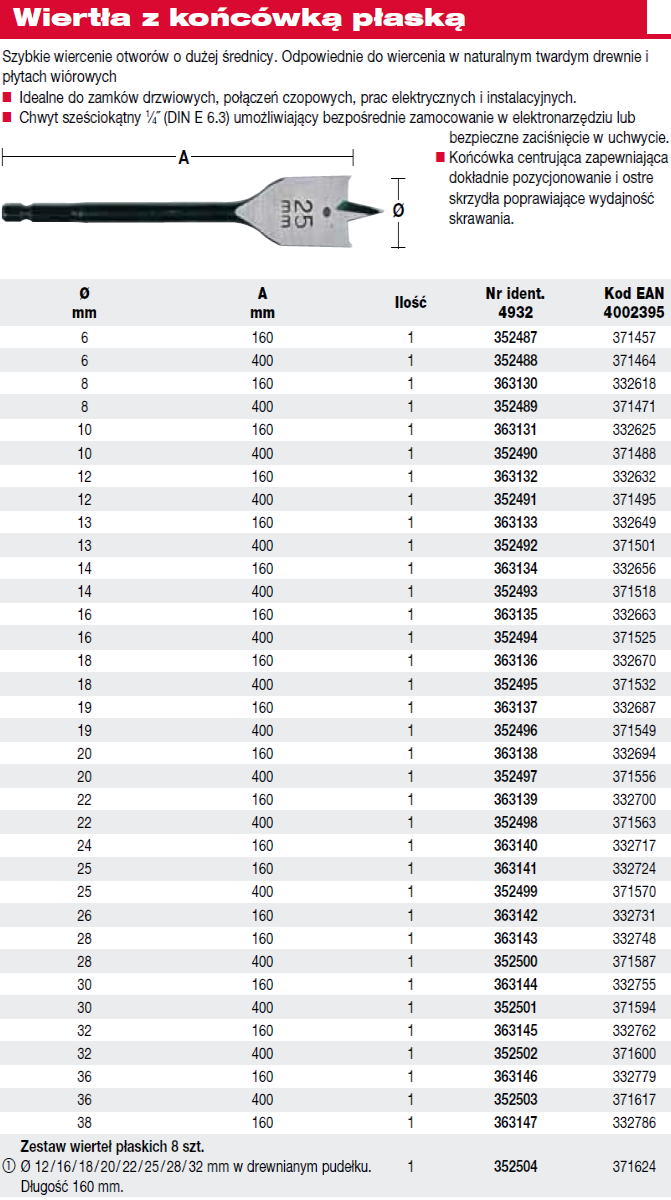671x1200 pixels.
Task: Select ident number 352487
Action: 514,339
